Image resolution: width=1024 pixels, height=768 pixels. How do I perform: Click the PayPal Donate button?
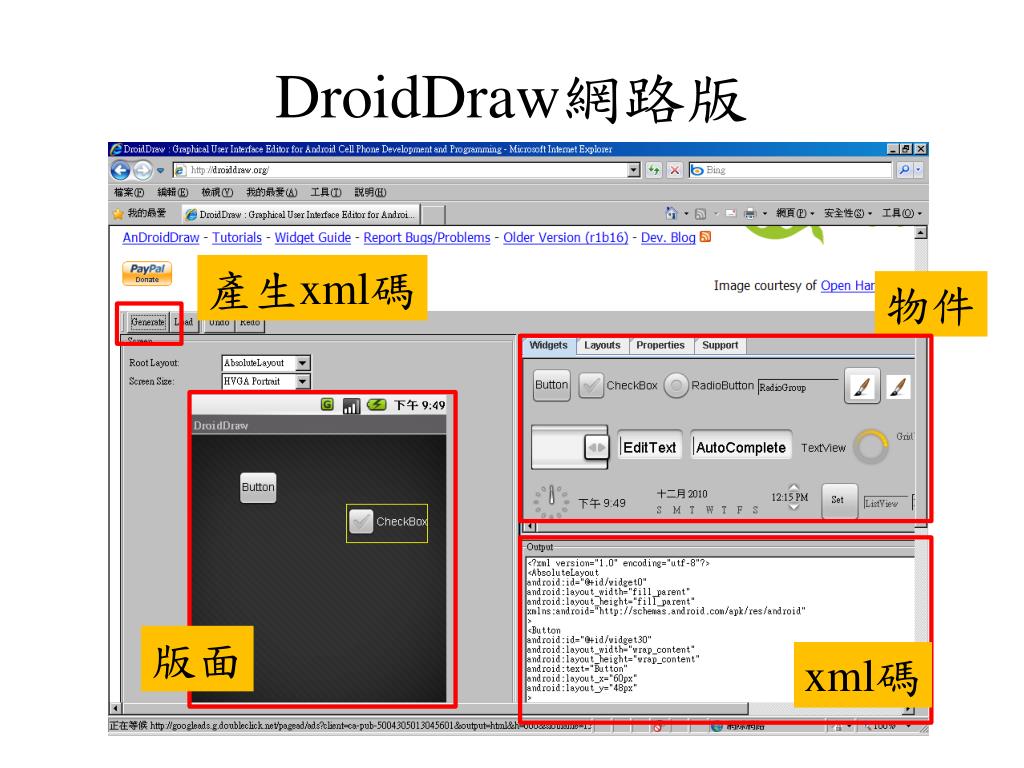(147, 273)
